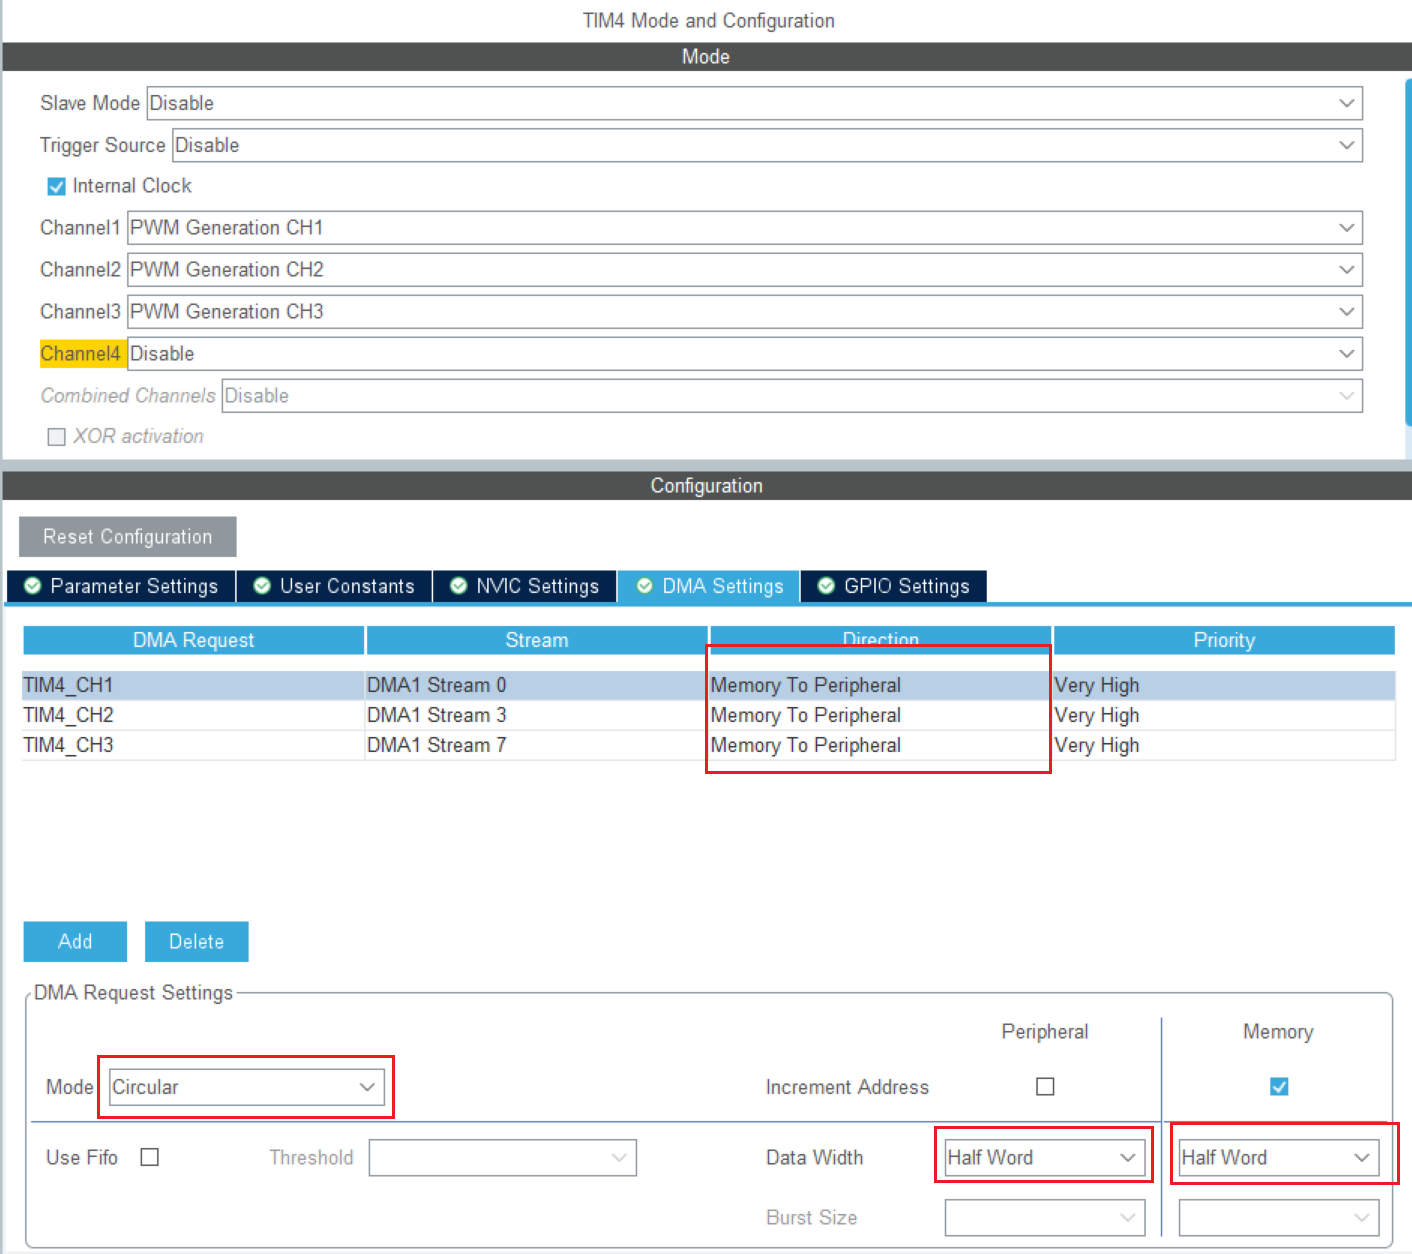Open the Threshold dropdown
The image size is (1412, 1254).
point(502,1158)
